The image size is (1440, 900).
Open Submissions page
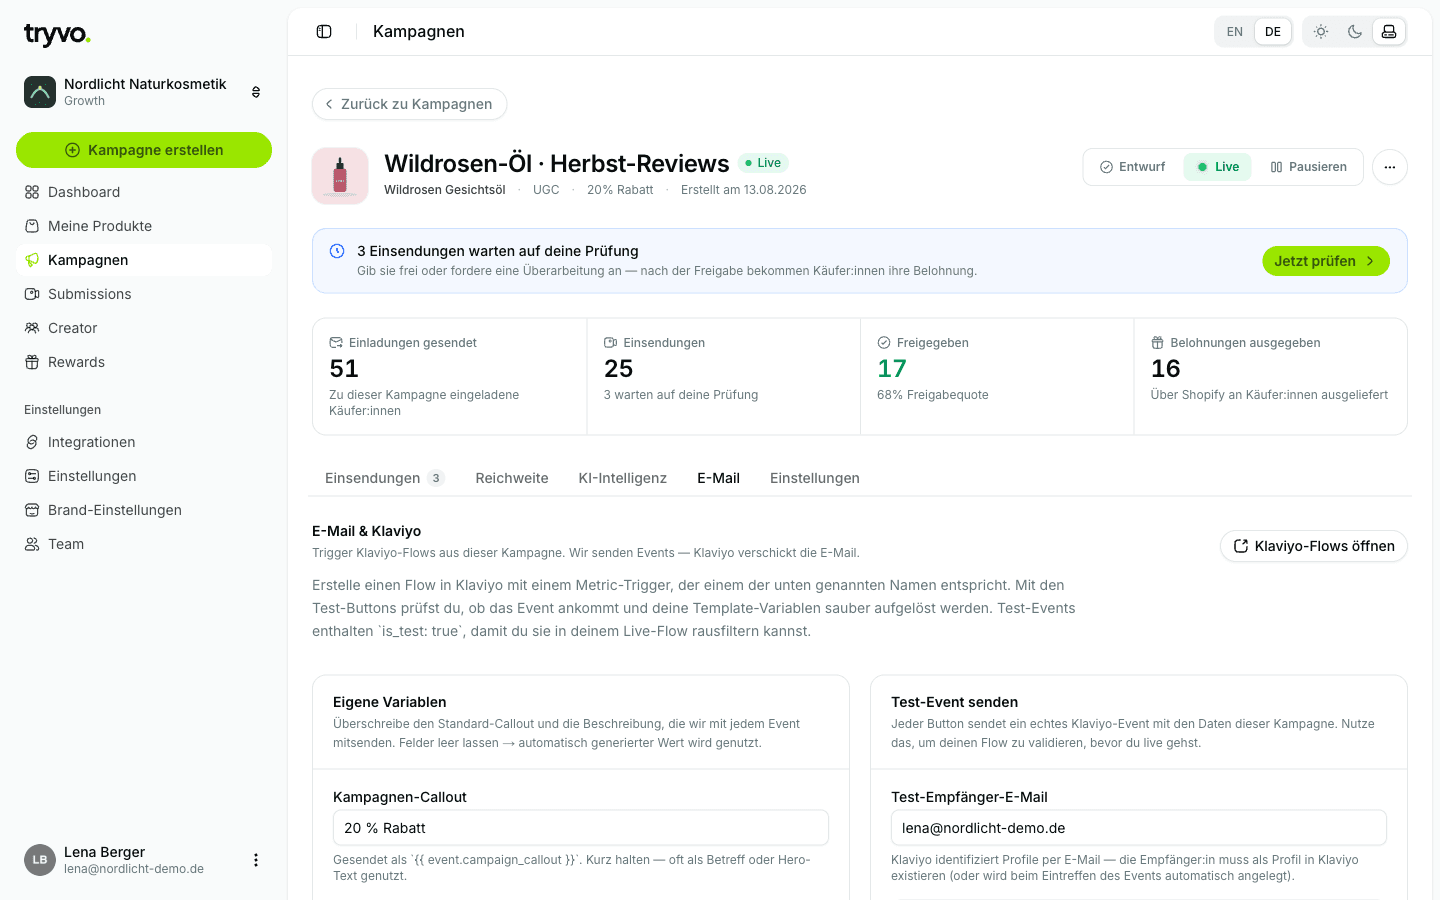click(144, 294)
